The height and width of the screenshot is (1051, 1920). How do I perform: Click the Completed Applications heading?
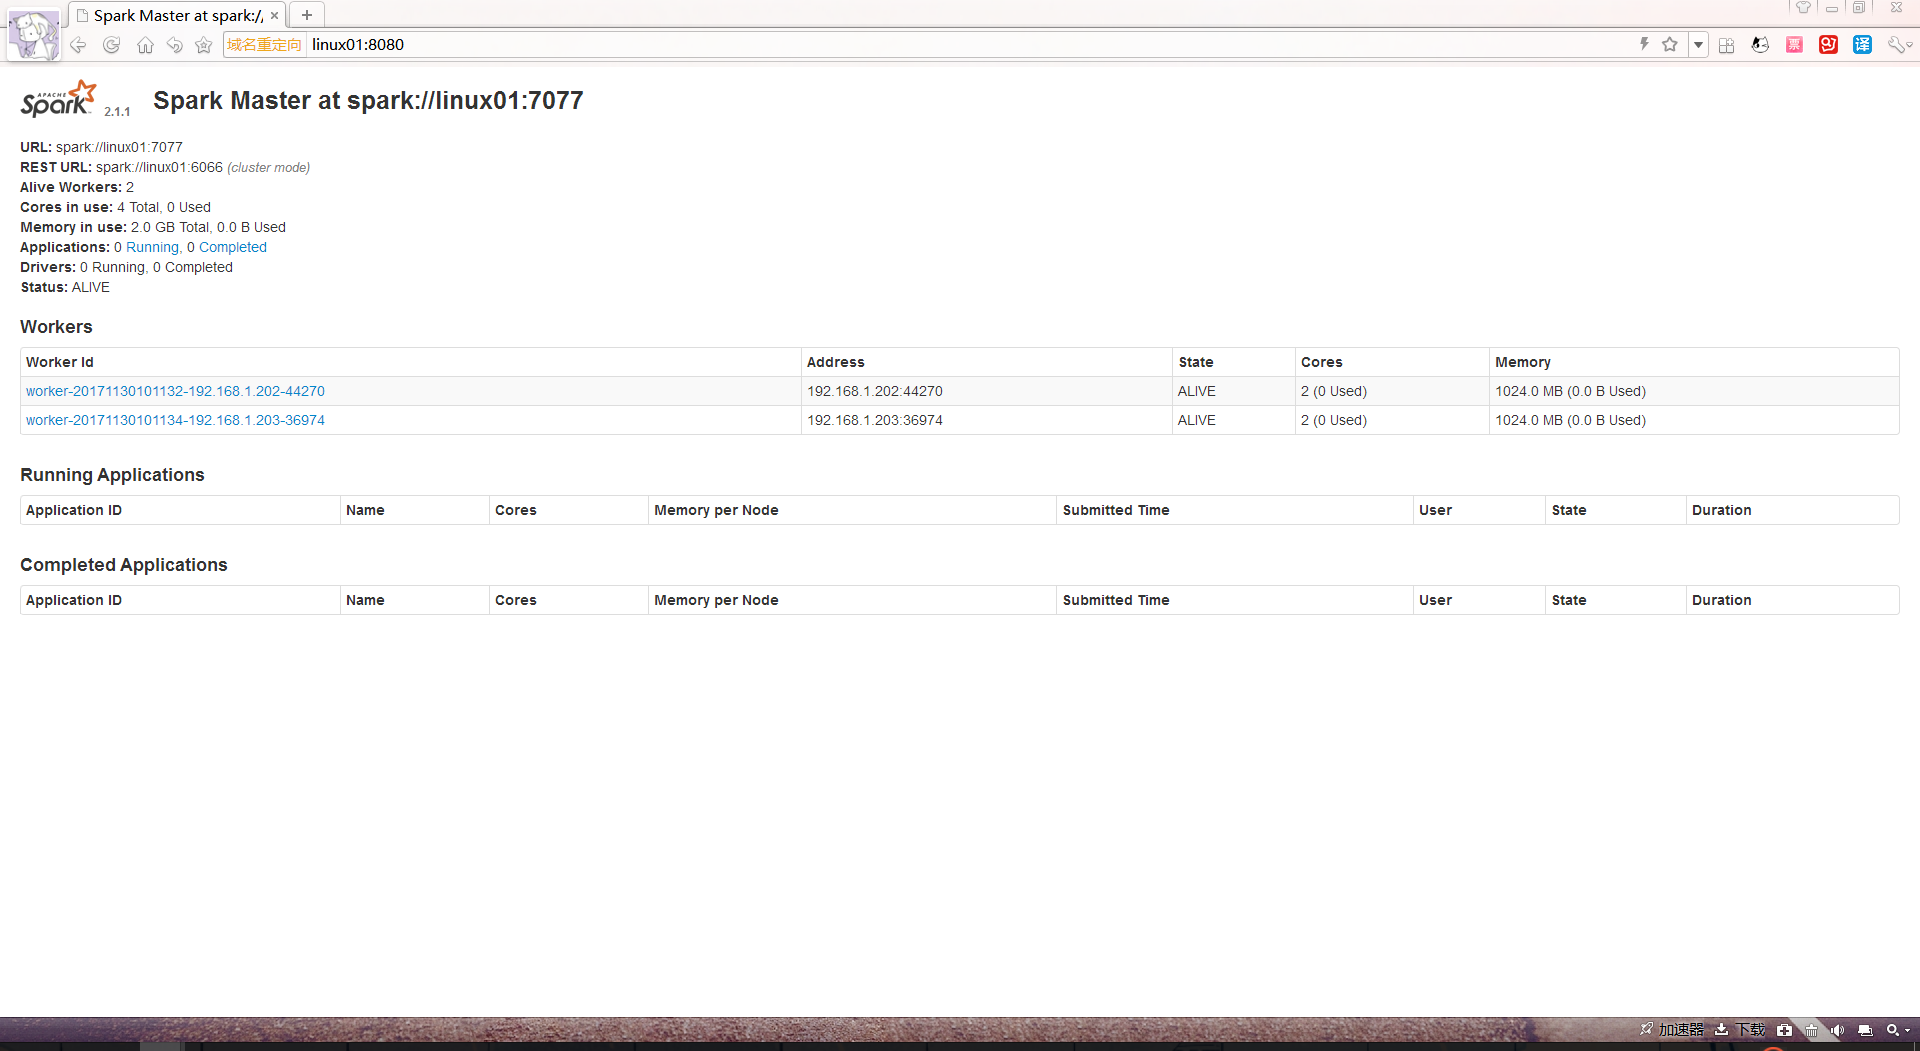pyautogui.click(x=124, y=565)
